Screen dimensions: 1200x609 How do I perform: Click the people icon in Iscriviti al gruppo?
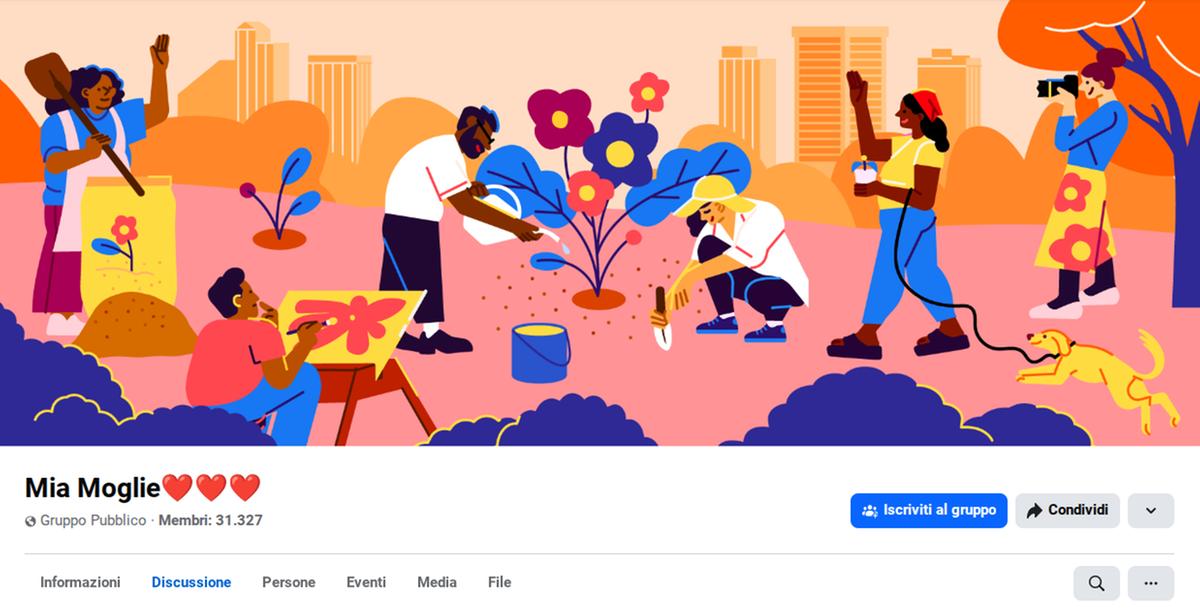[869, 510]
